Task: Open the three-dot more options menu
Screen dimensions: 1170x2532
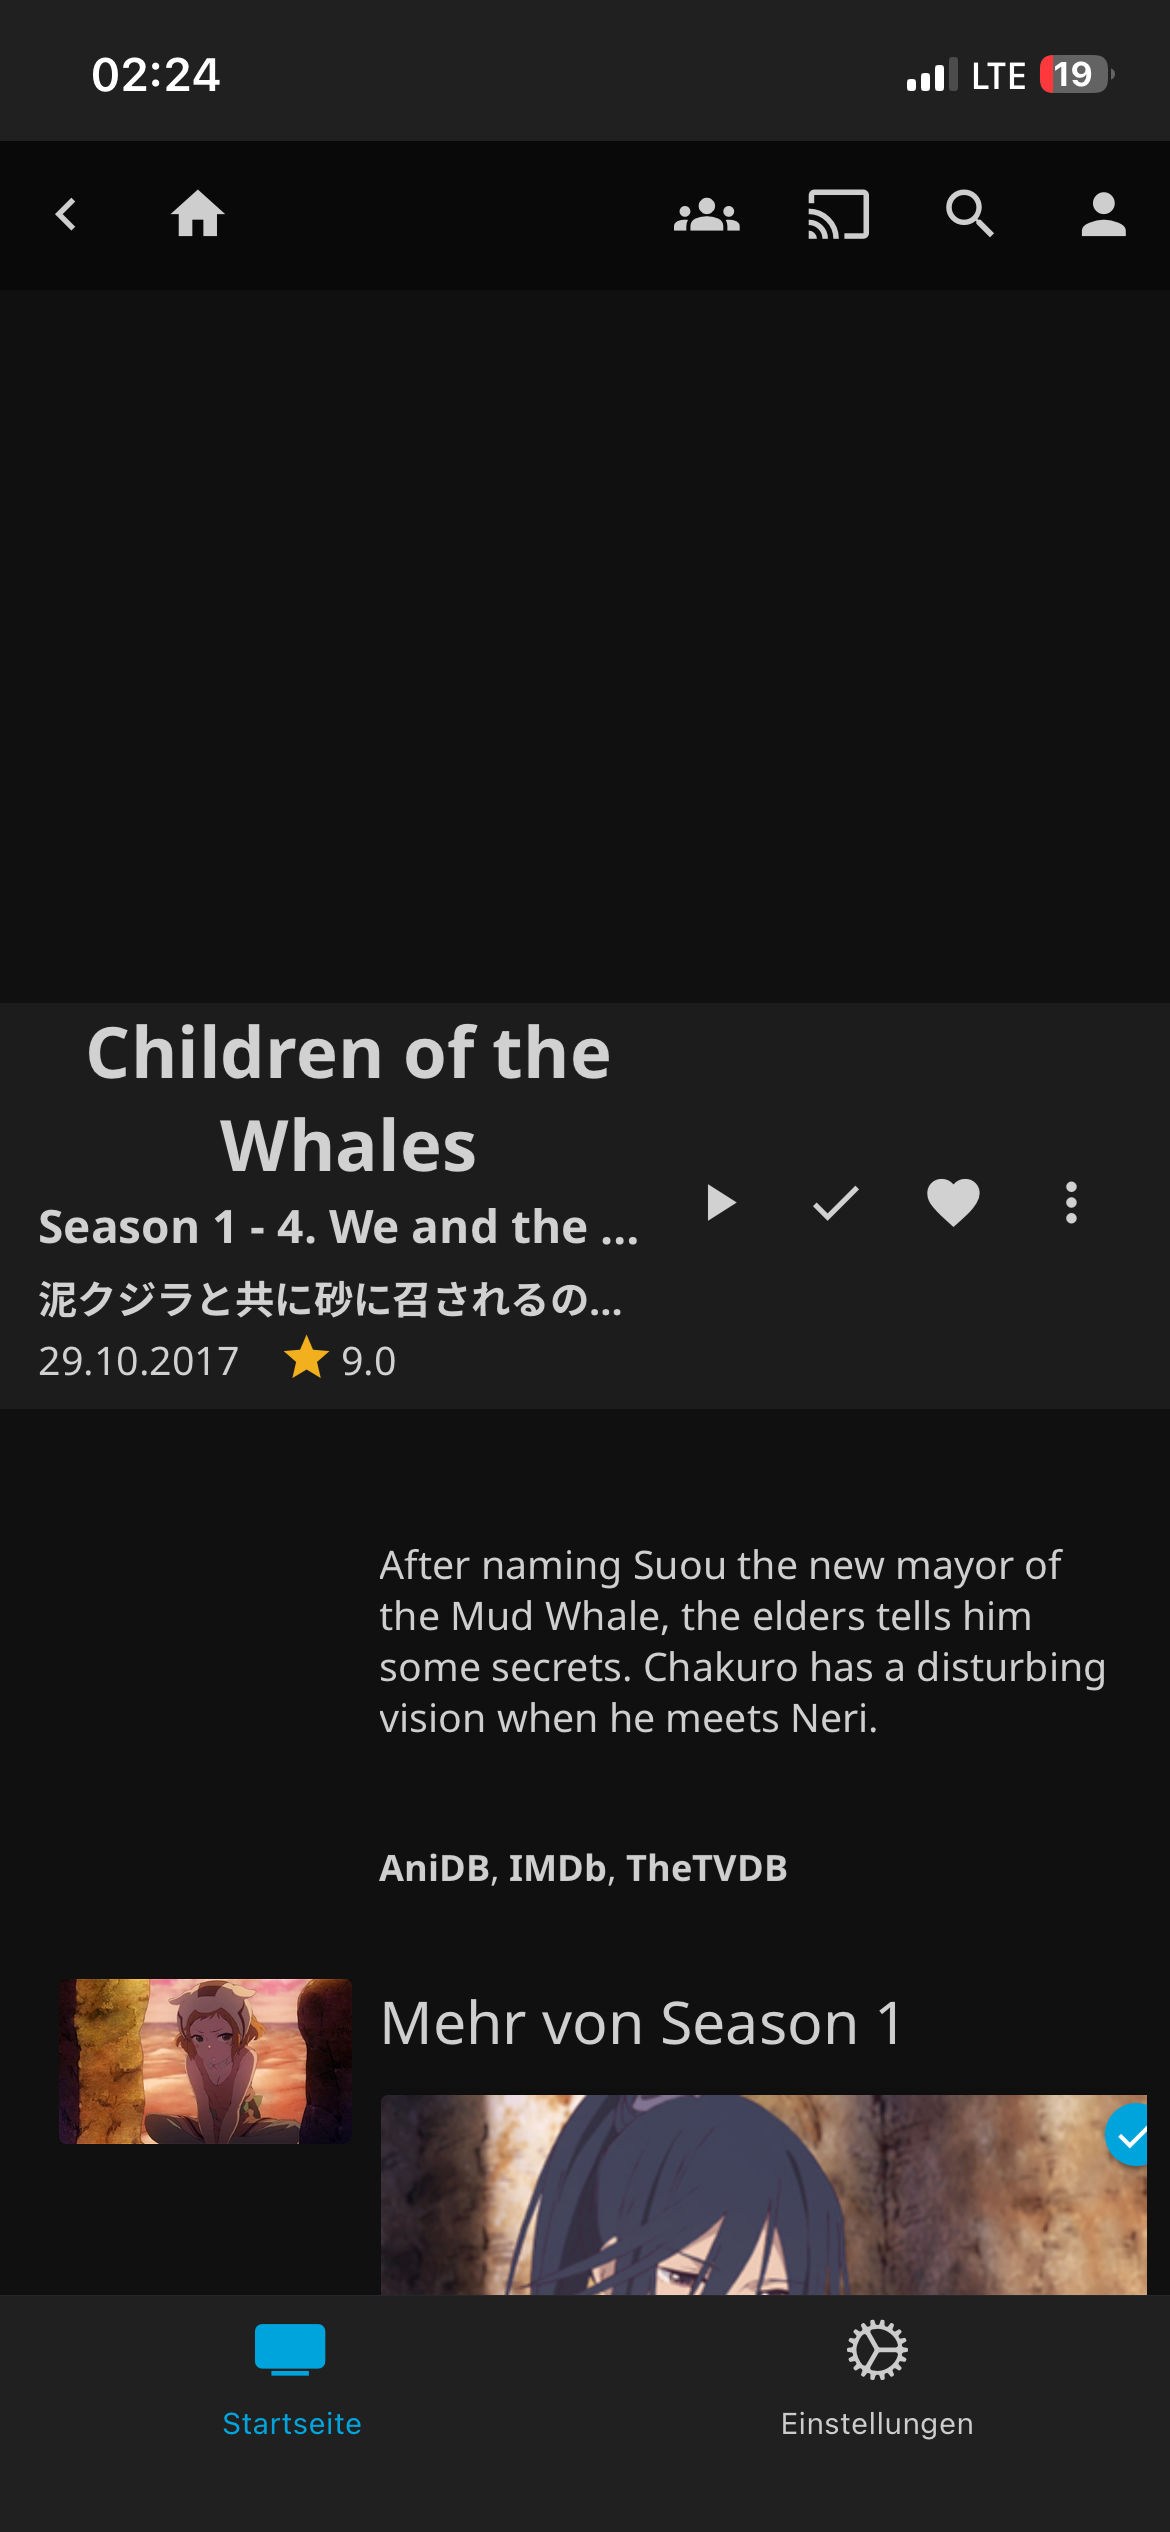Action: [x=1071, y=1203]
